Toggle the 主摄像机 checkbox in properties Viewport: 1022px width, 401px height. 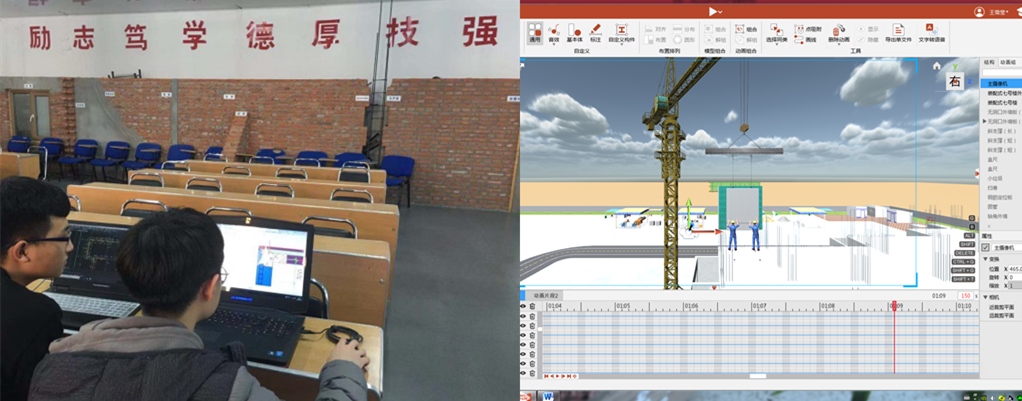[986, 248]
